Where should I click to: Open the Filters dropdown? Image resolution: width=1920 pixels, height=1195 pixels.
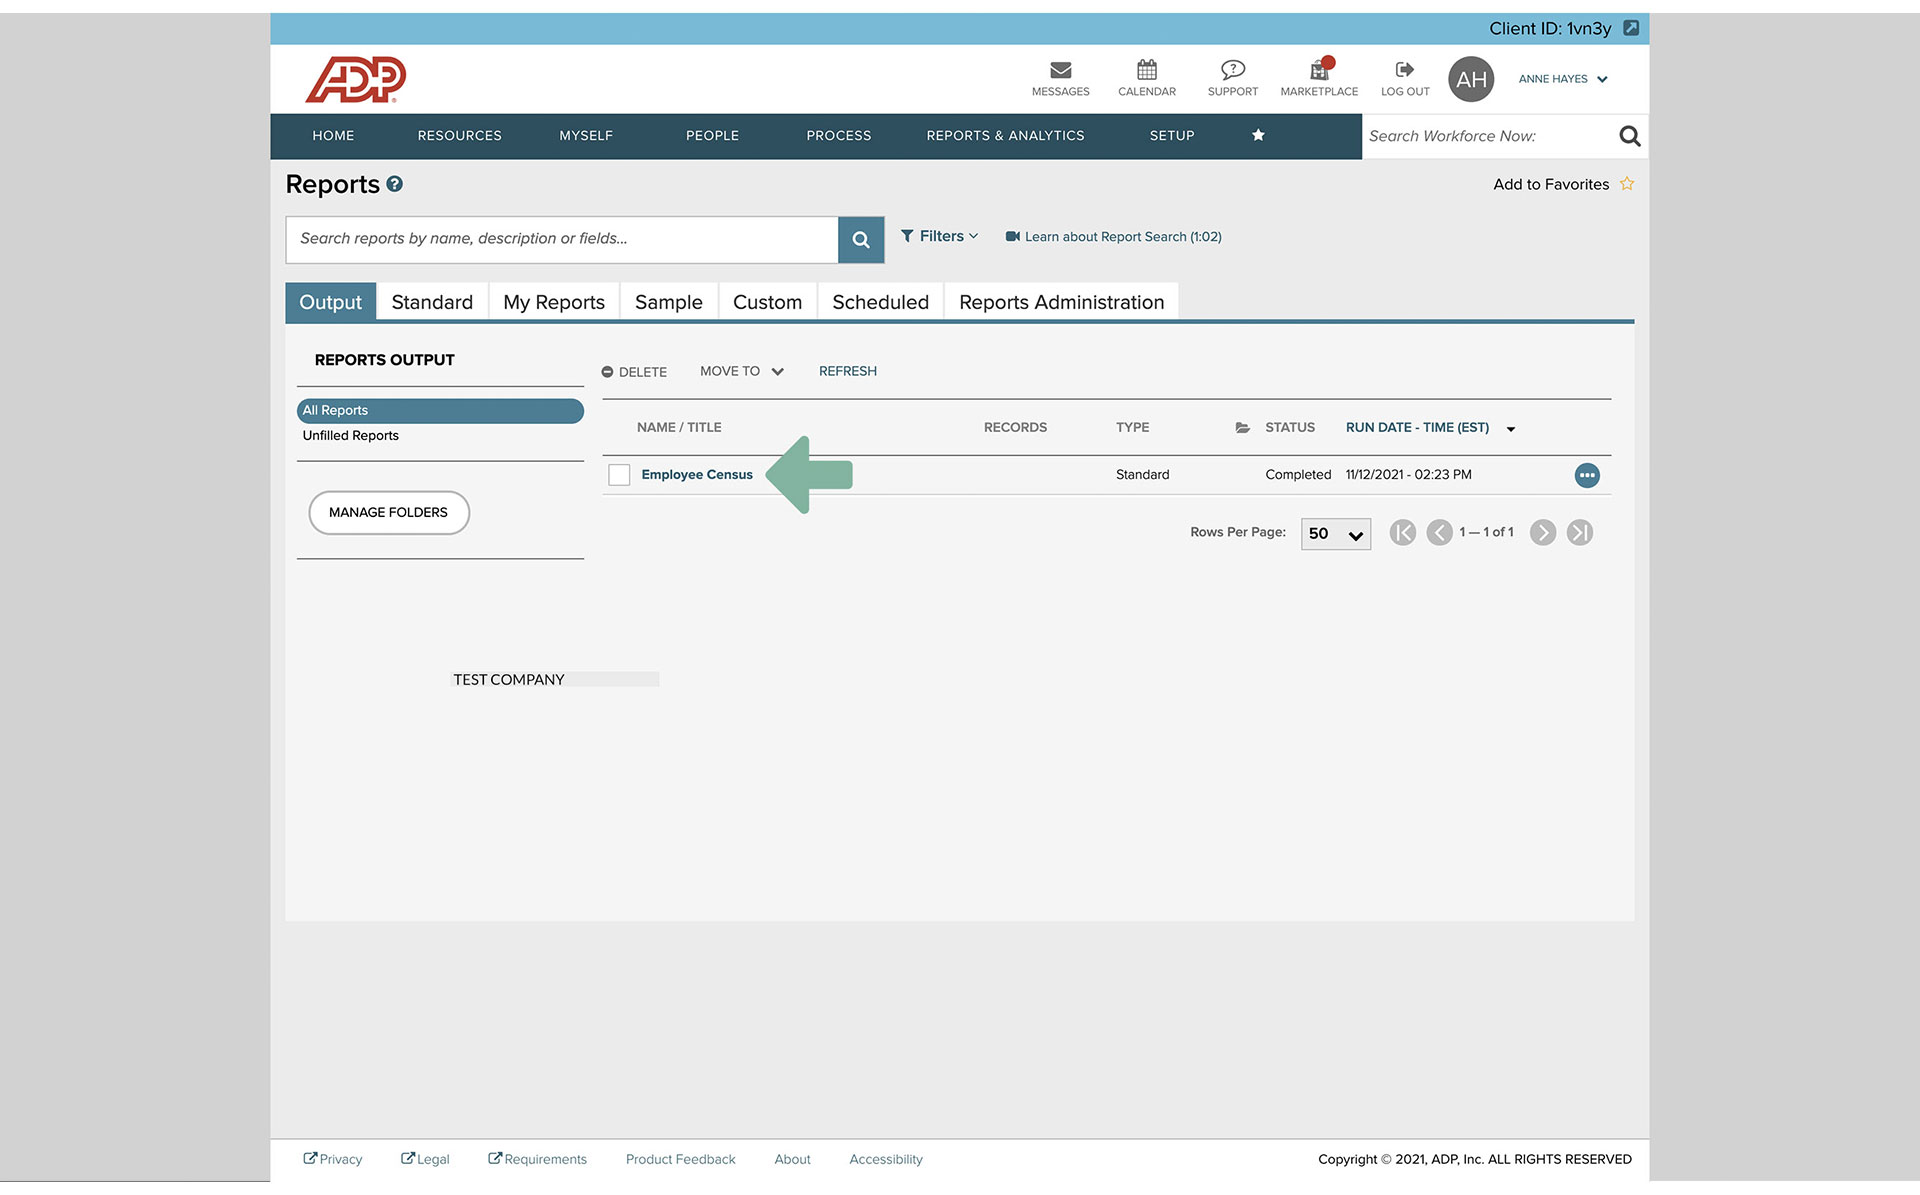(x=939, y=236)
